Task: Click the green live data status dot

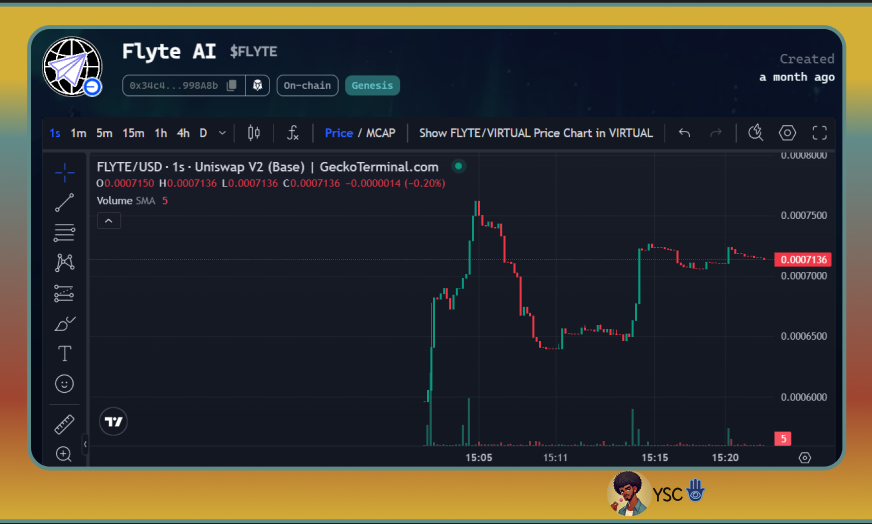Action: [x=458, y=166]
